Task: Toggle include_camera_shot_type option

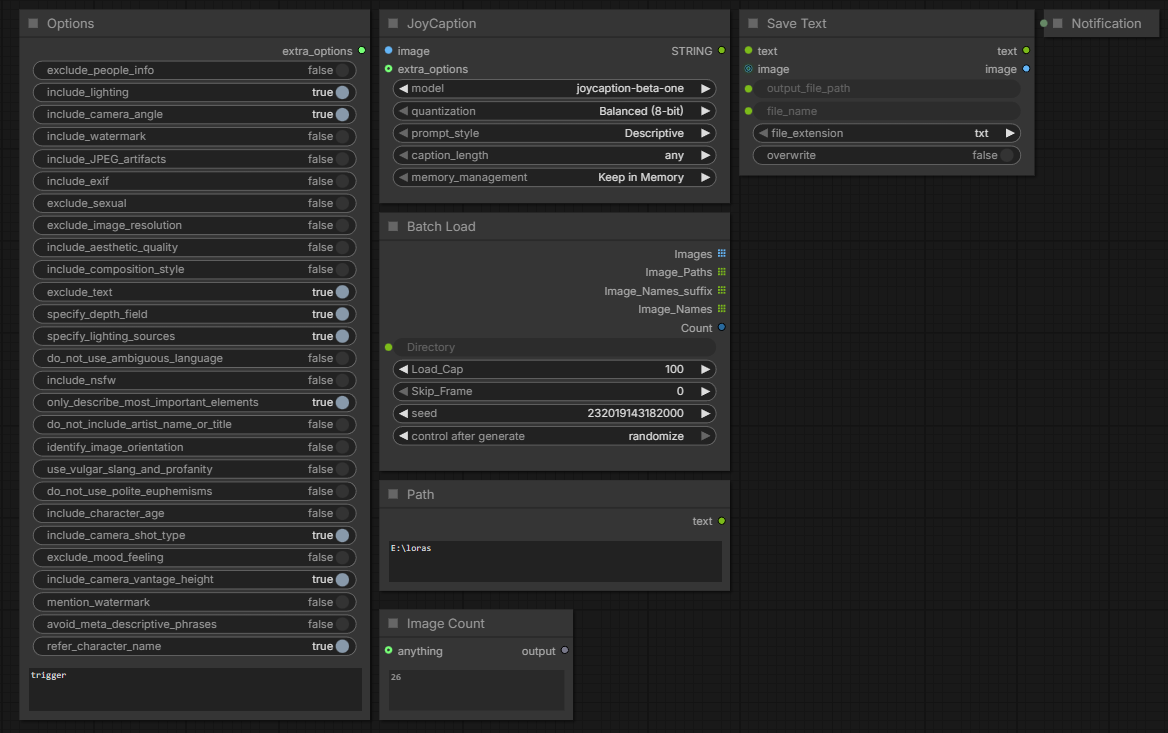Action: [194, 535]
